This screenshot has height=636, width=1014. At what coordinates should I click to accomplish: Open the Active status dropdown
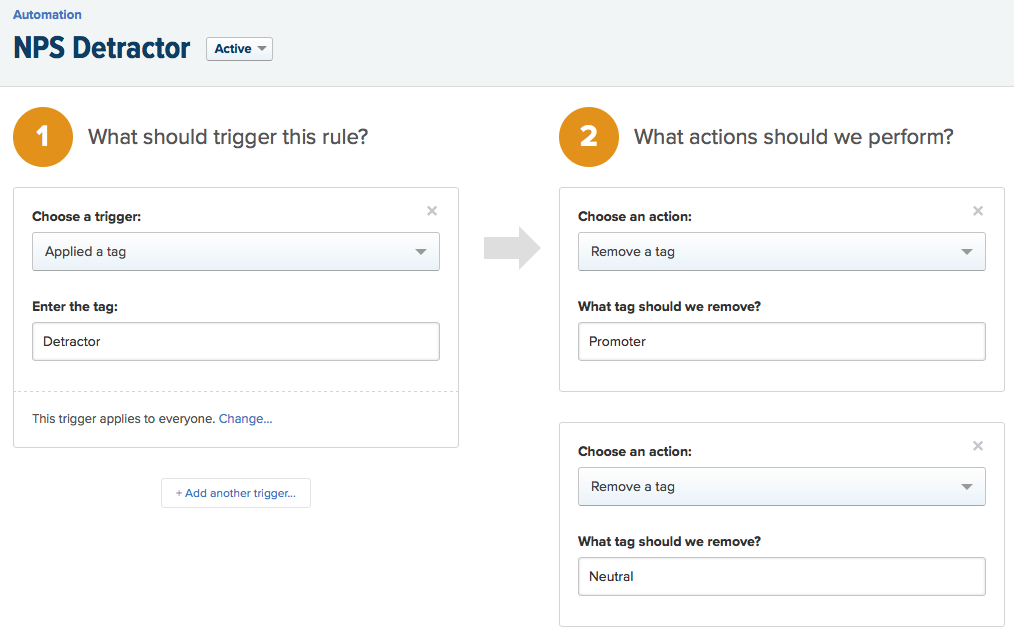[x=239, y=49]
